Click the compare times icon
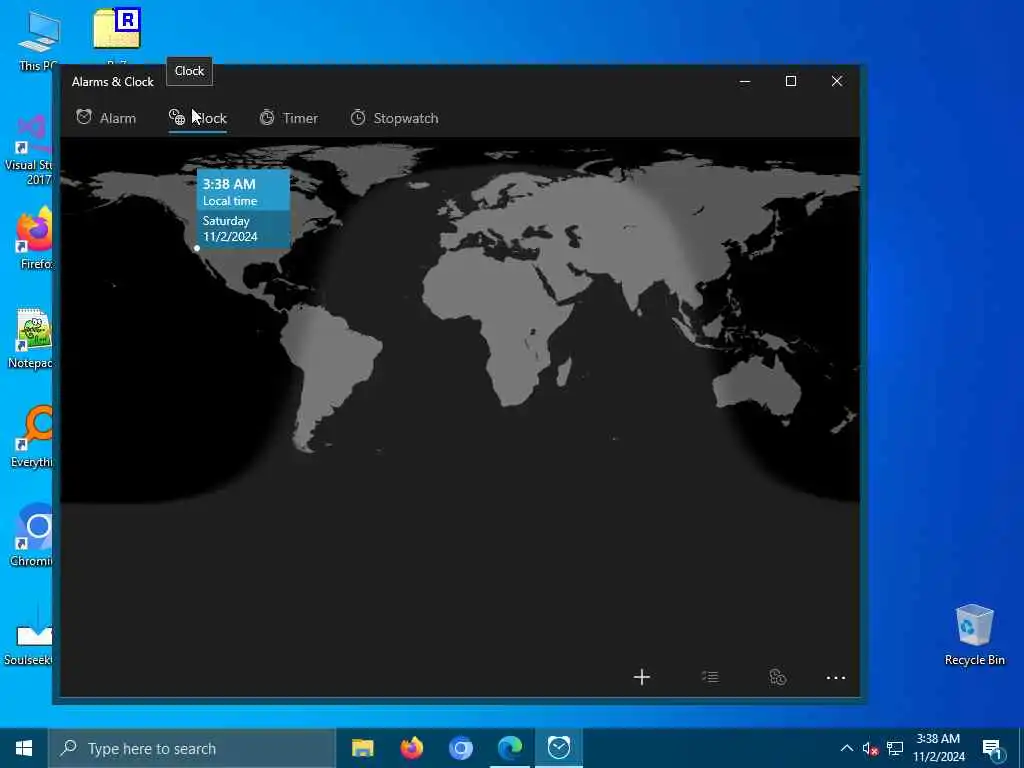1024x768 pixels. click(777, 677)
